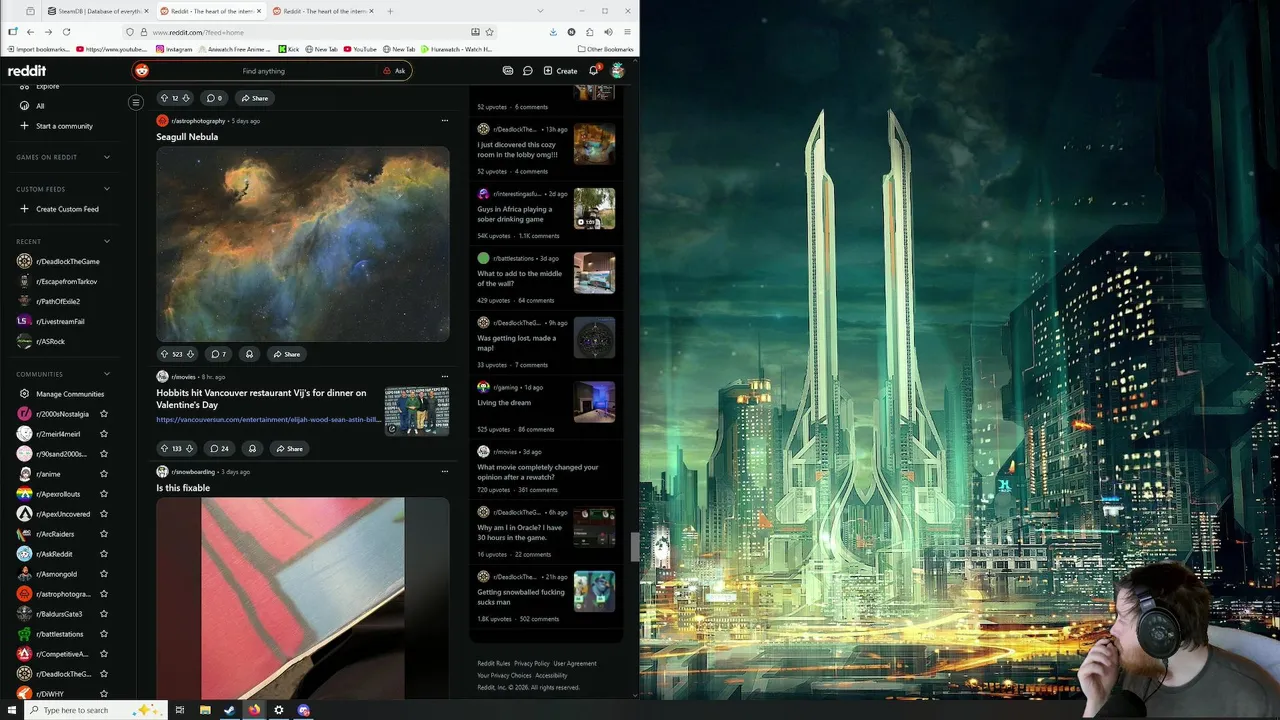Open the Firefox list all tabs dropdown
1280x720 pixels.
(x=540, y=11)
